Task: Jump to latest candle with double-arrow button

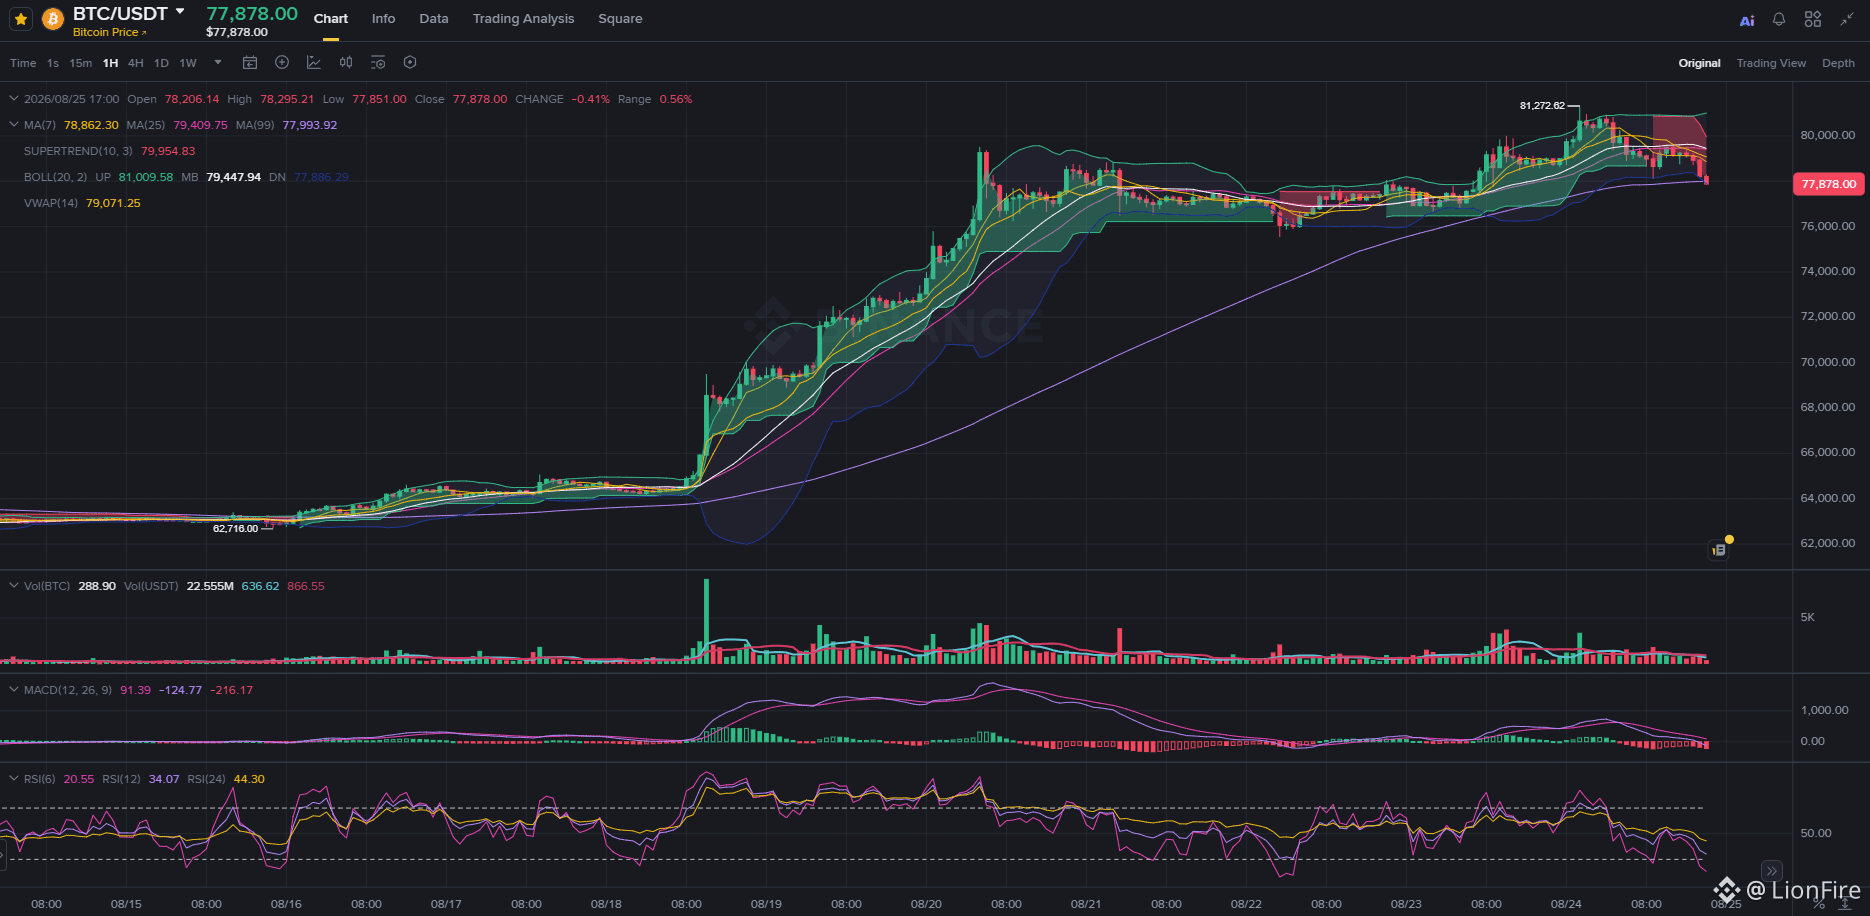Action: coord(1772,870)
